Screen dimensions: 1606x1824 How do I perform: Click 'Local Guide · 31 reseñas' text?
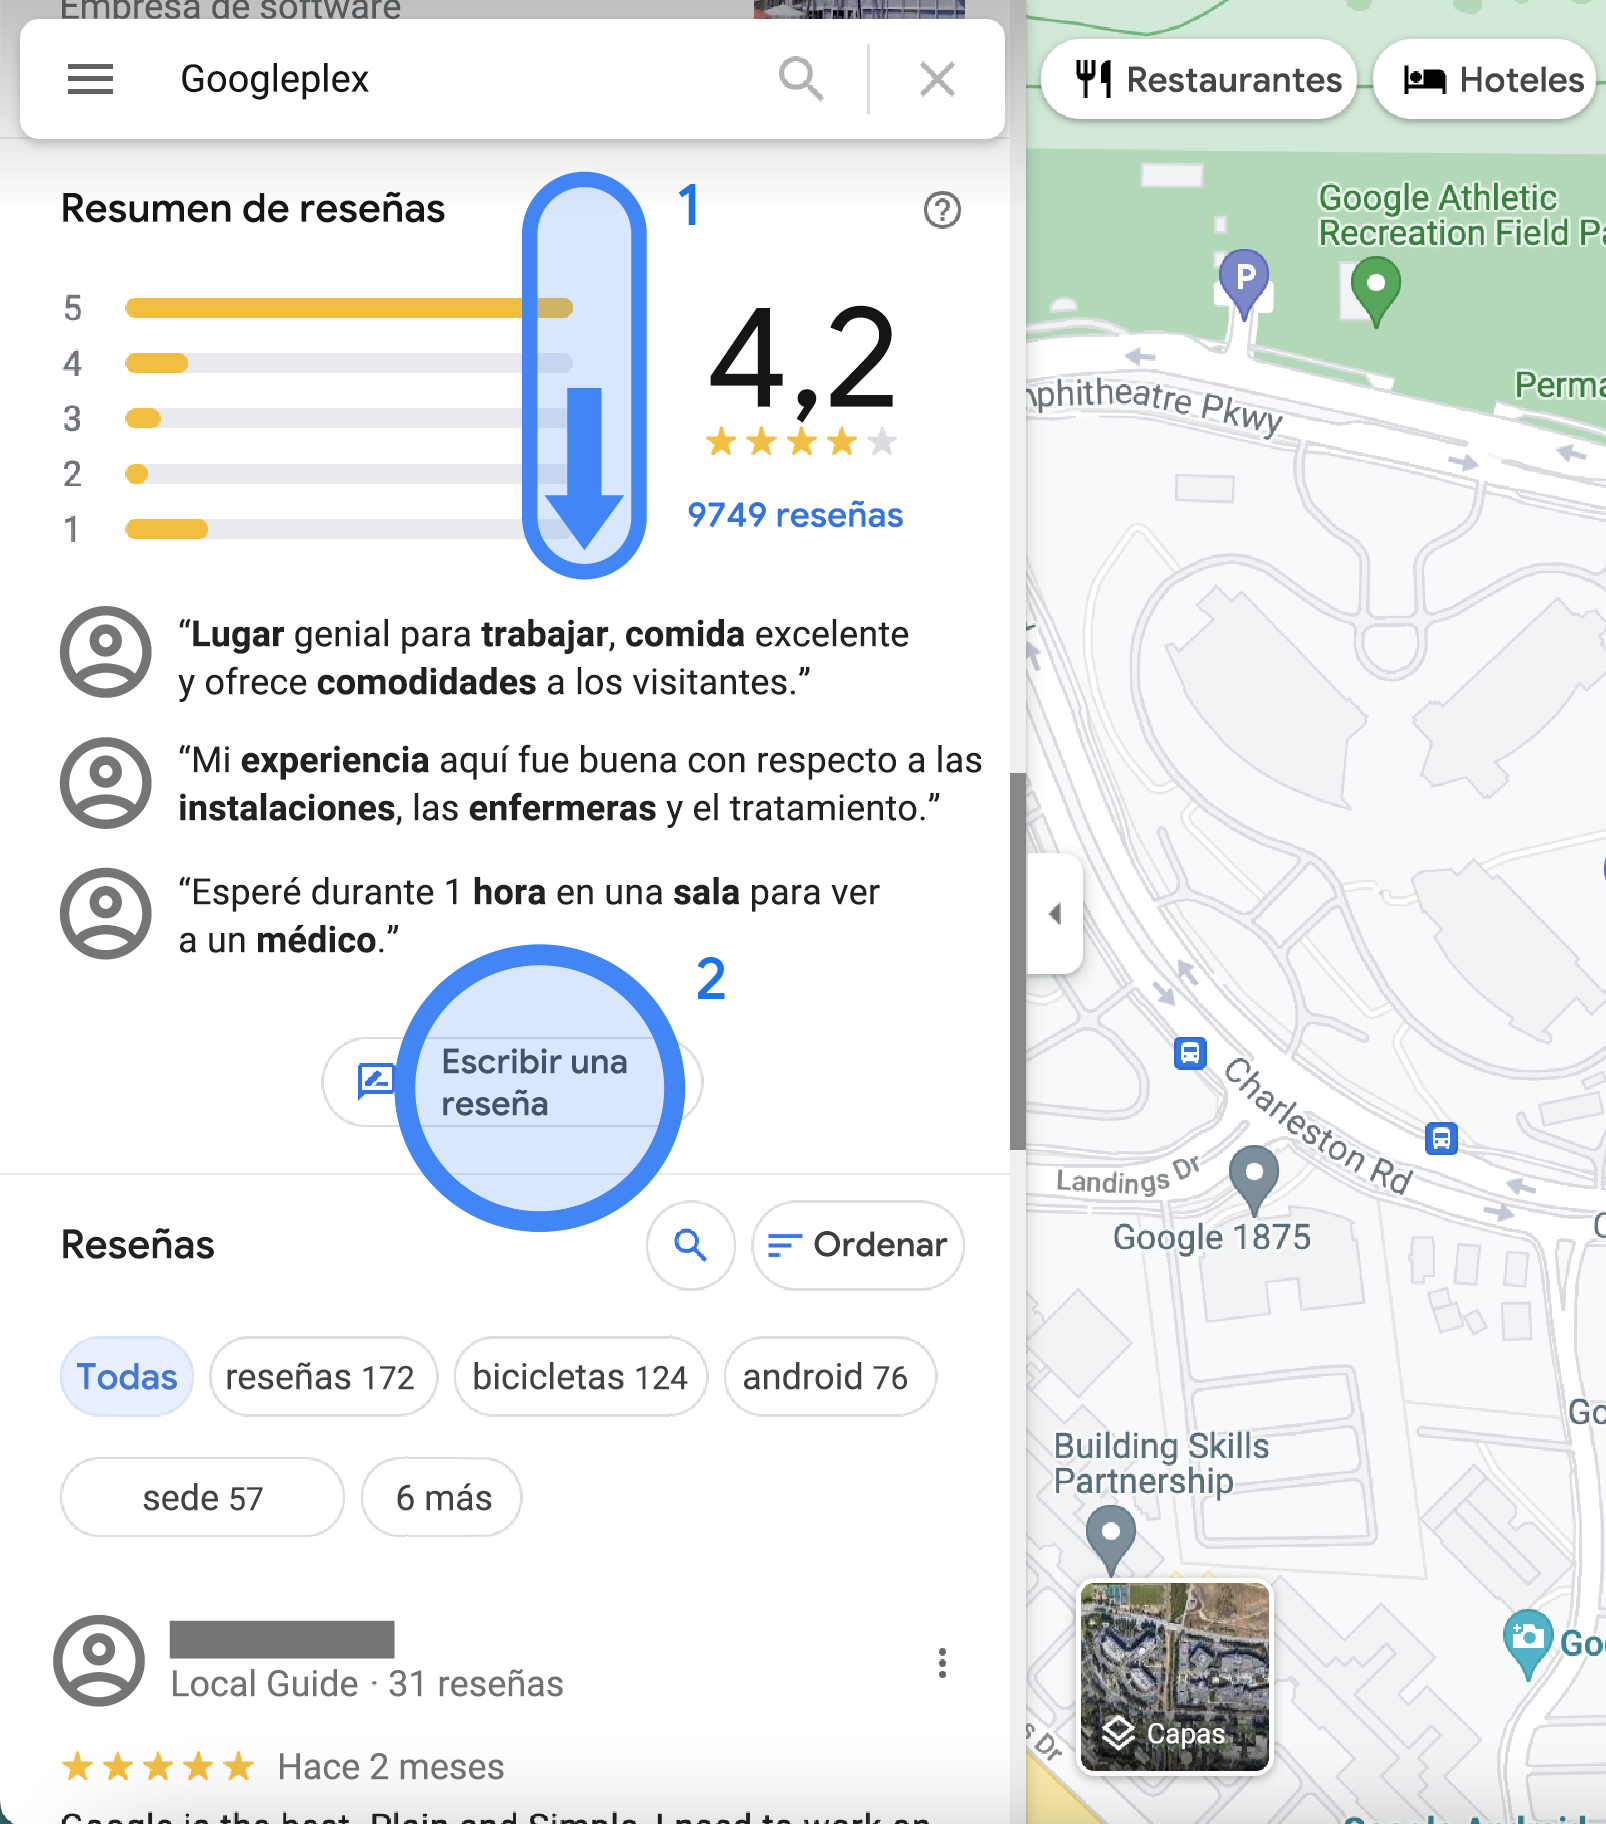click(x=367, y=1684)
